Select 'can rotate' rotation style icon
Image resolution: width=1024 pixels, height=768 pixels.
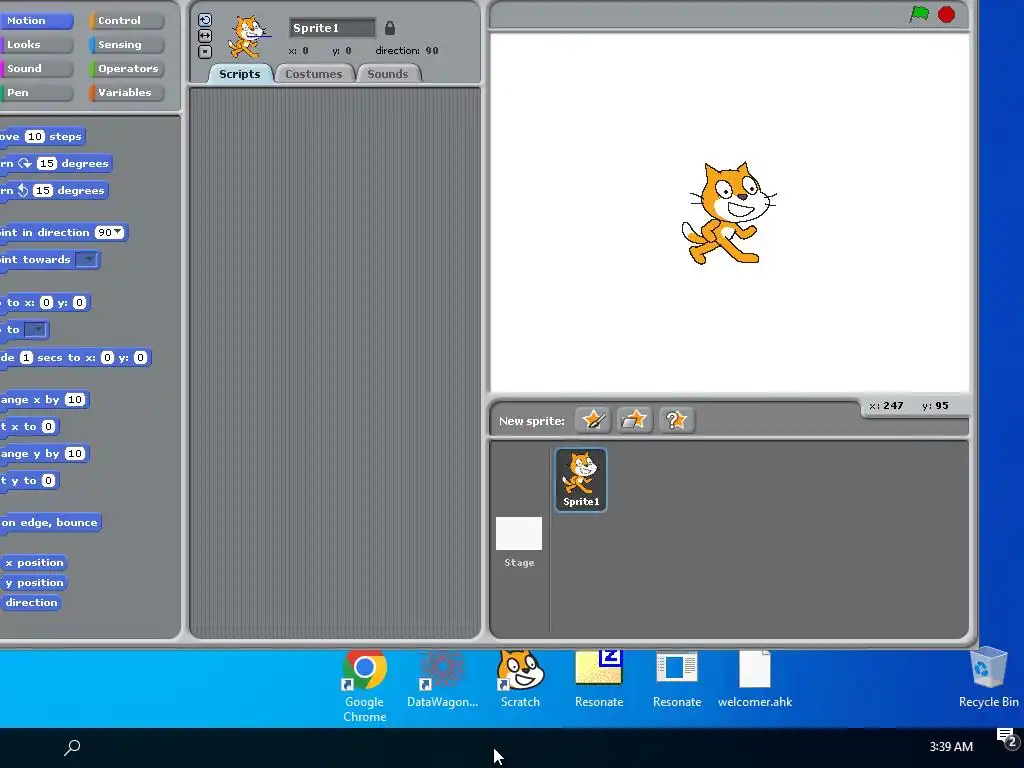pyautogui.click(x=205, y=20)
